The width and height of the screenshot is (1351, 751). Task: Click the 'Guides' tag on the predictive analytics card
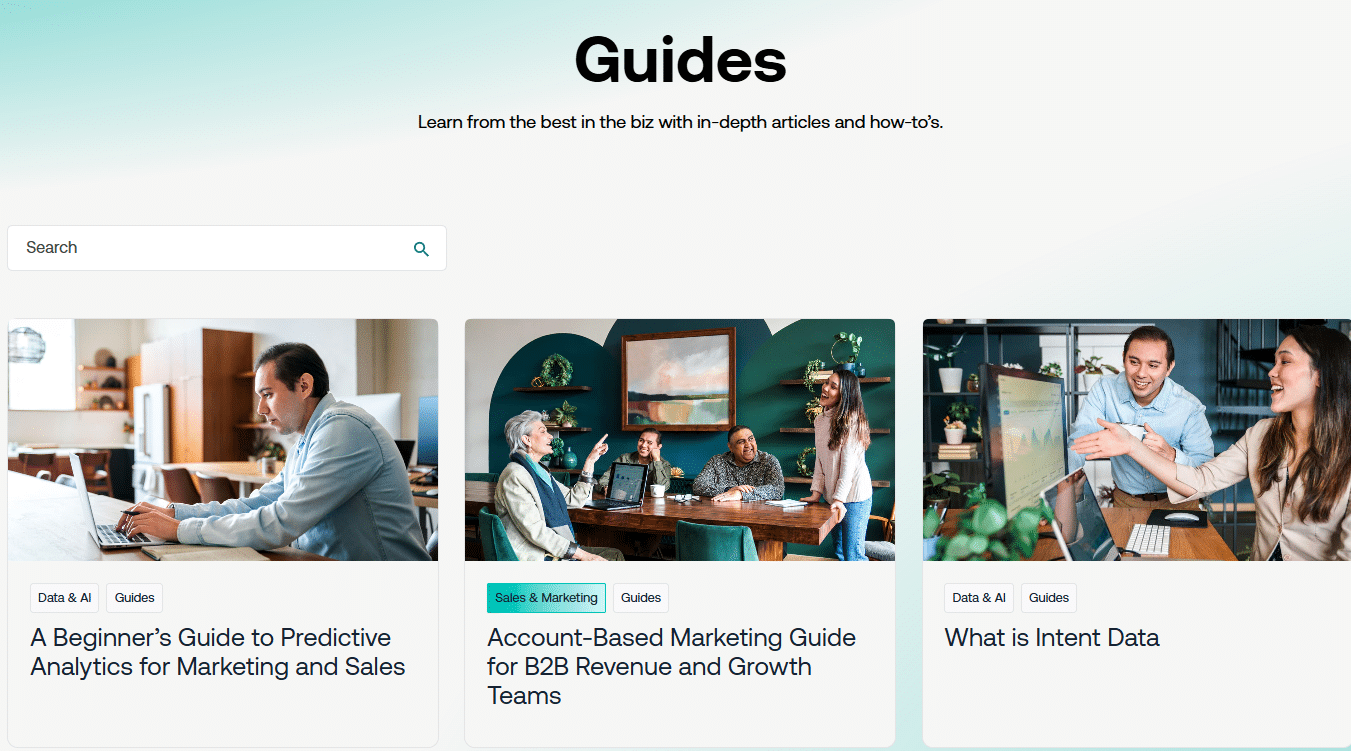pos(134,597)
